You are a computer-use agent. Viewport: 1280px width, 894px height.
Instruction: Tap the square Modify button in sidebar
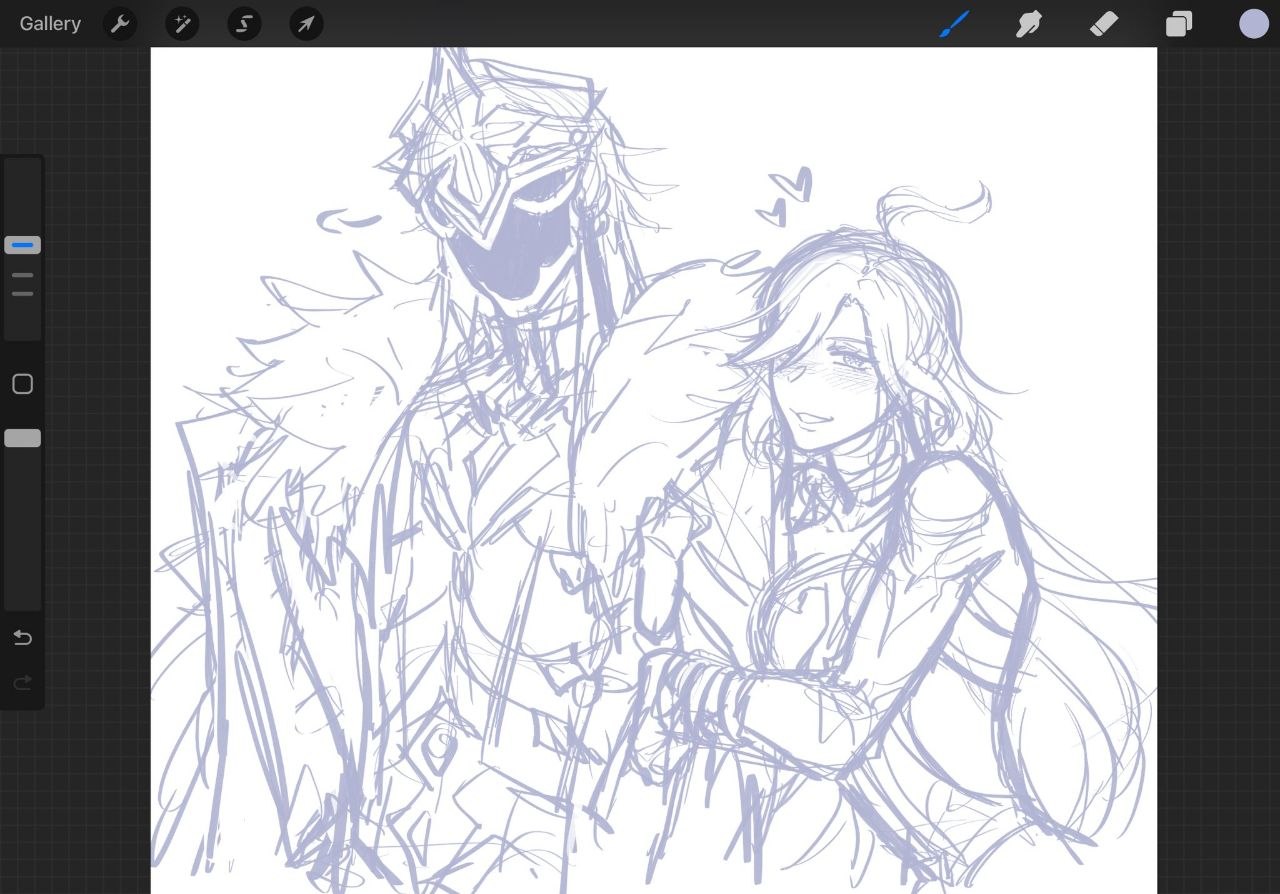(22, 384)
